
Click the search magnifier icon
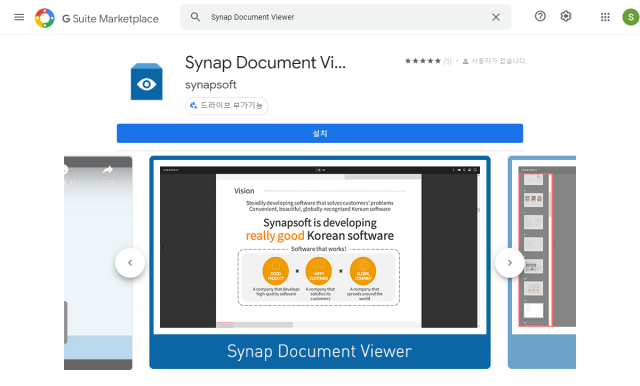pos(195,17)
